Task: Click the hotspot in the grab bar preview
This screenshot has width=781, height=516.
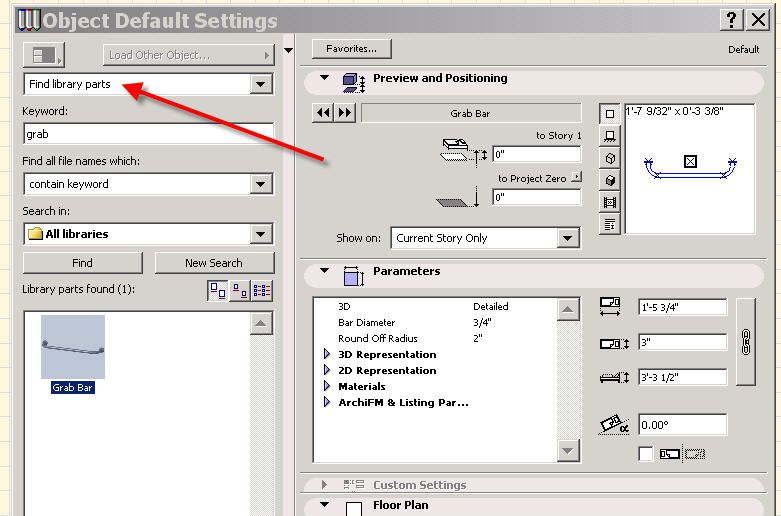Action: pos(690,161)
